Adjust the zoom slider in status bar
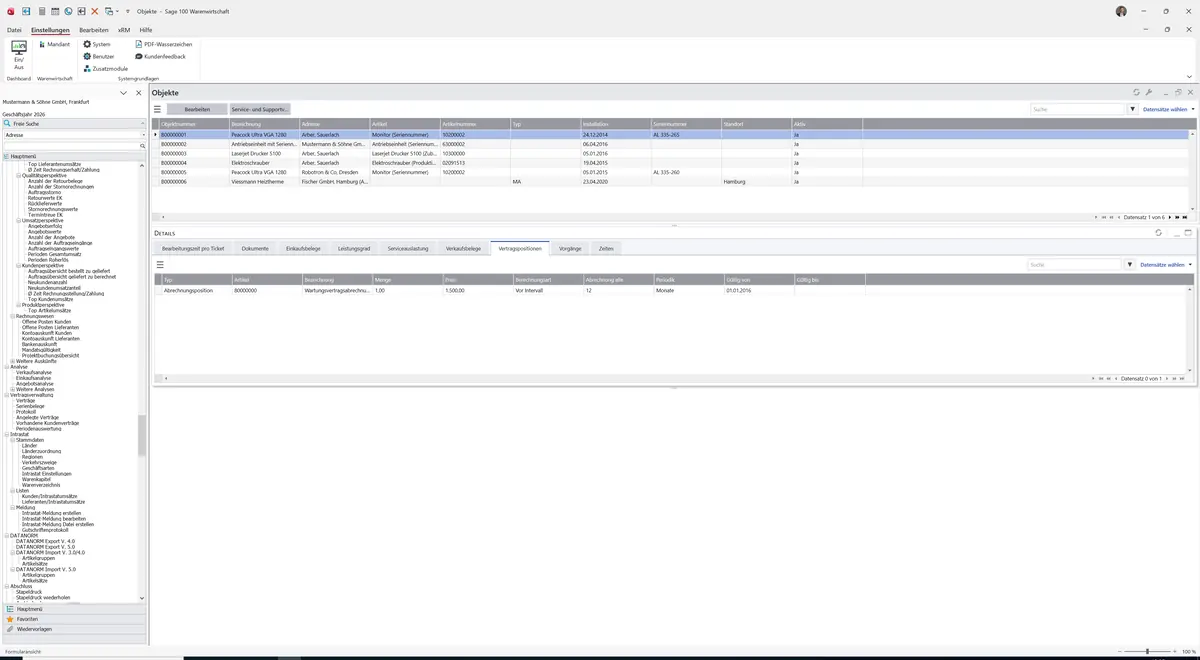 [x=1147, y=651]
